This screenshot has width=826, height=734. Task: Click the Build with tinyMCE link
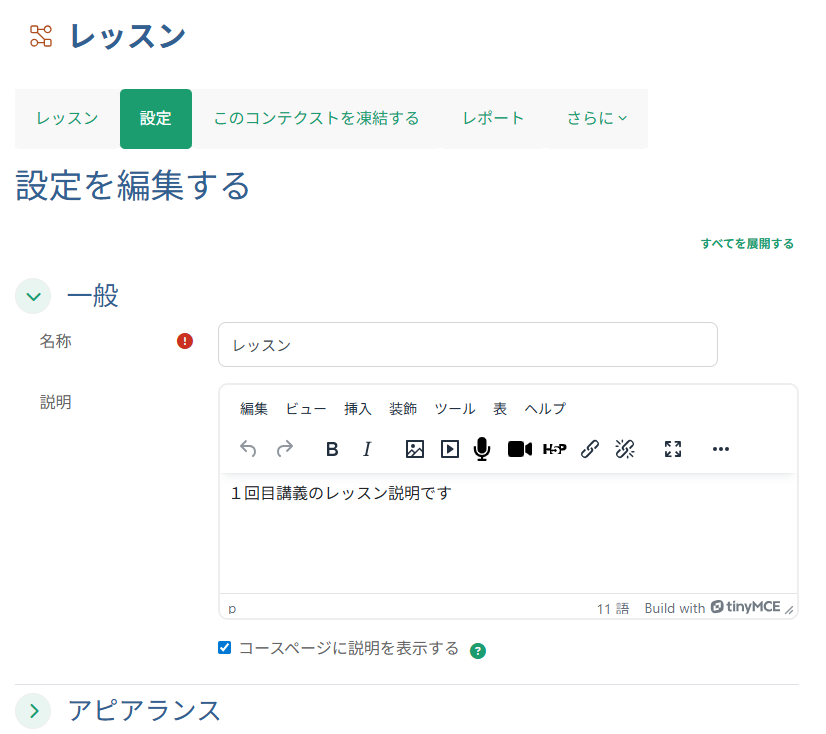coord(712,607)
